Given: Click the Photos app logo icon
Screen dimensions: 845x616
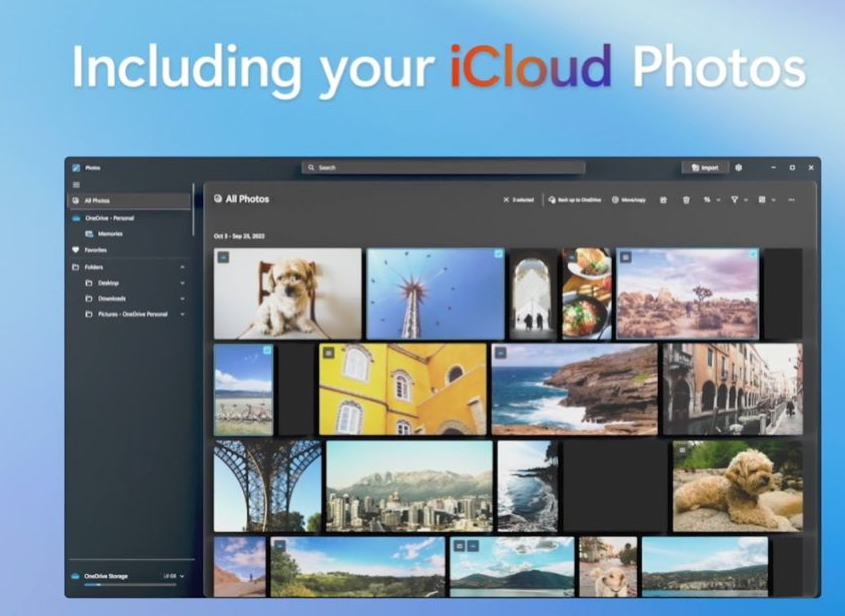Looking at the screenshot, I should 76,168.
